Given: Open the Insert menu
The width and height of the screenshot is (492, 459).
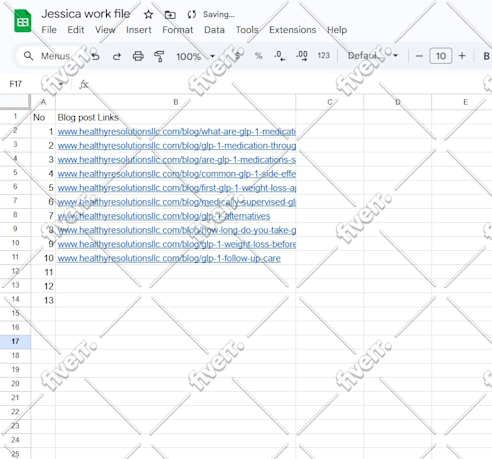Looking at the screenshot, I should (139, 30).
